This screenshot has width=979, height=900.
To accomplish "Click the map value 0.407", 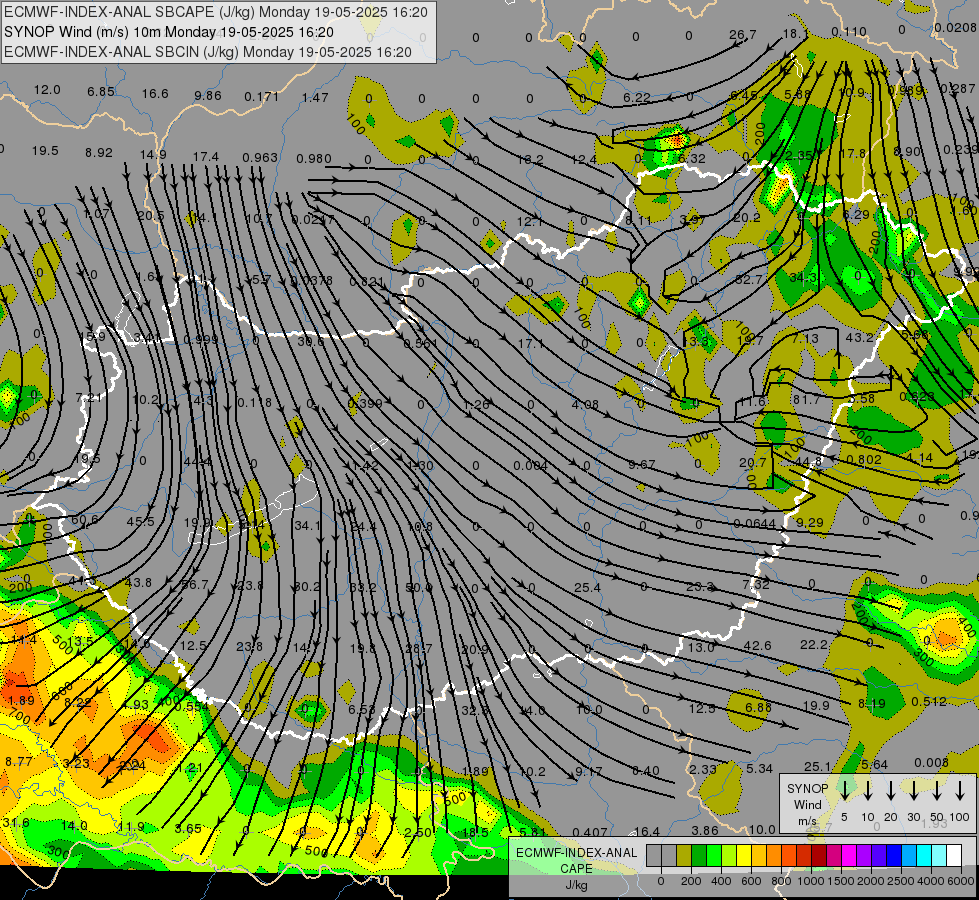I will 590,832.
